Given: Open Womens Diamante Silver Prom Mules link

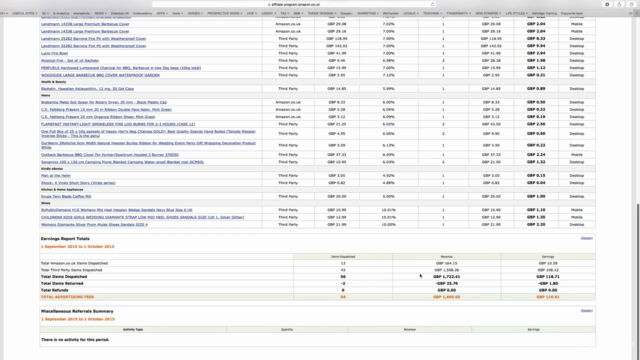Looking at the screenshot, I should point(94,225).
